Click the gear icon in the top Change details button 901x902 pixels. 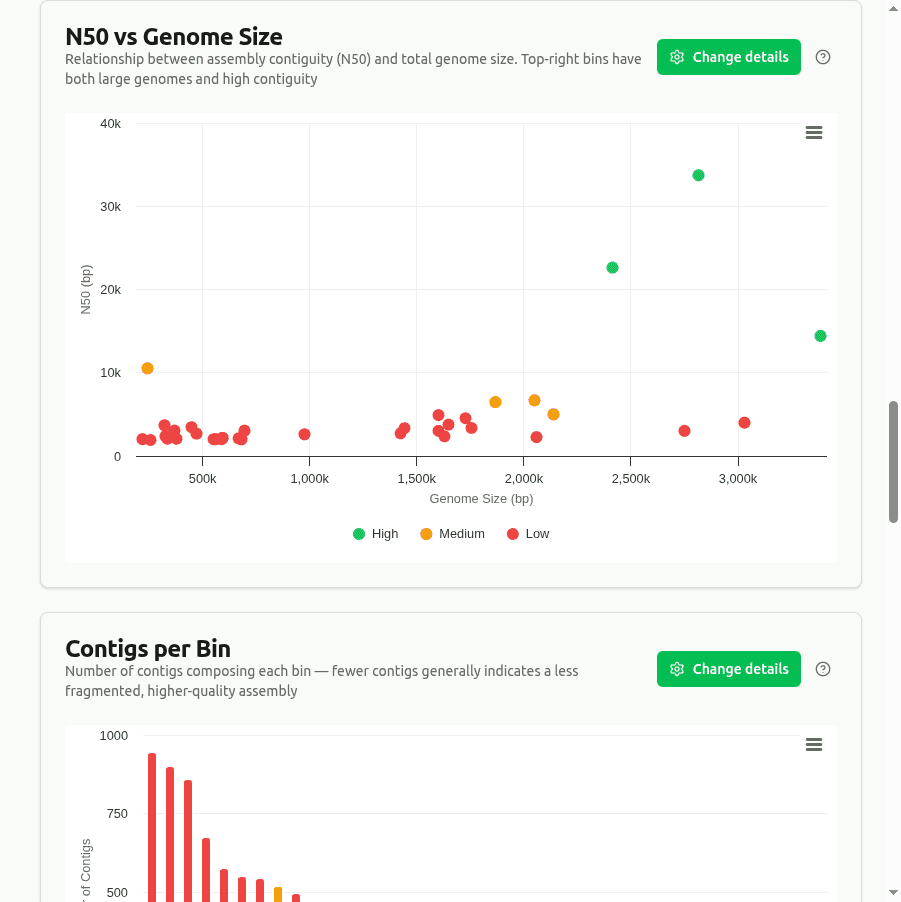(677, 57)
